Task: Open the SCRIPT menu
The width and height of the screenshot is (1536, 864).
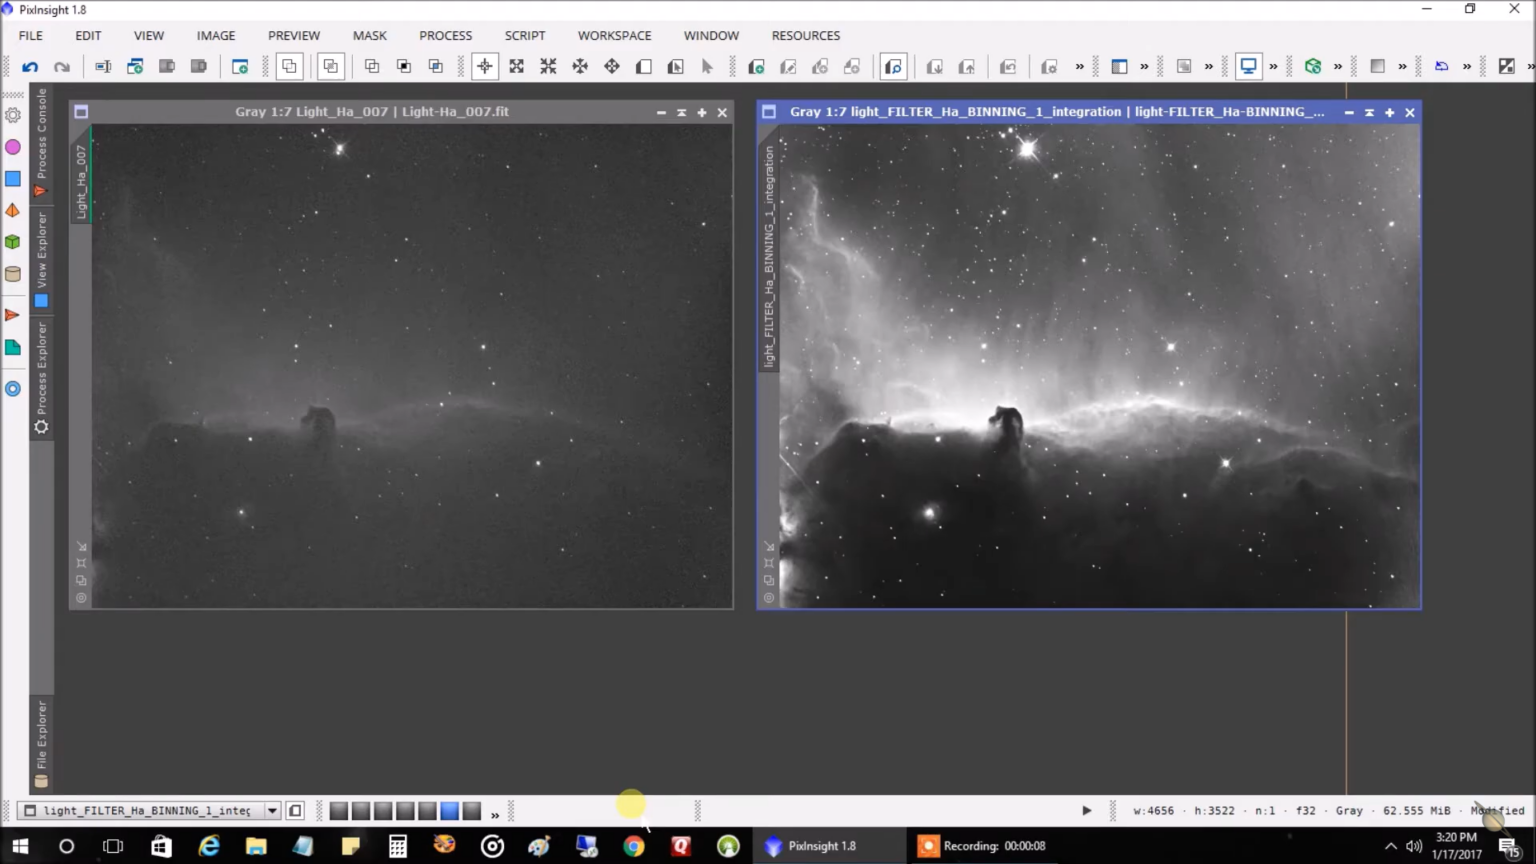Action: point(525,35)
